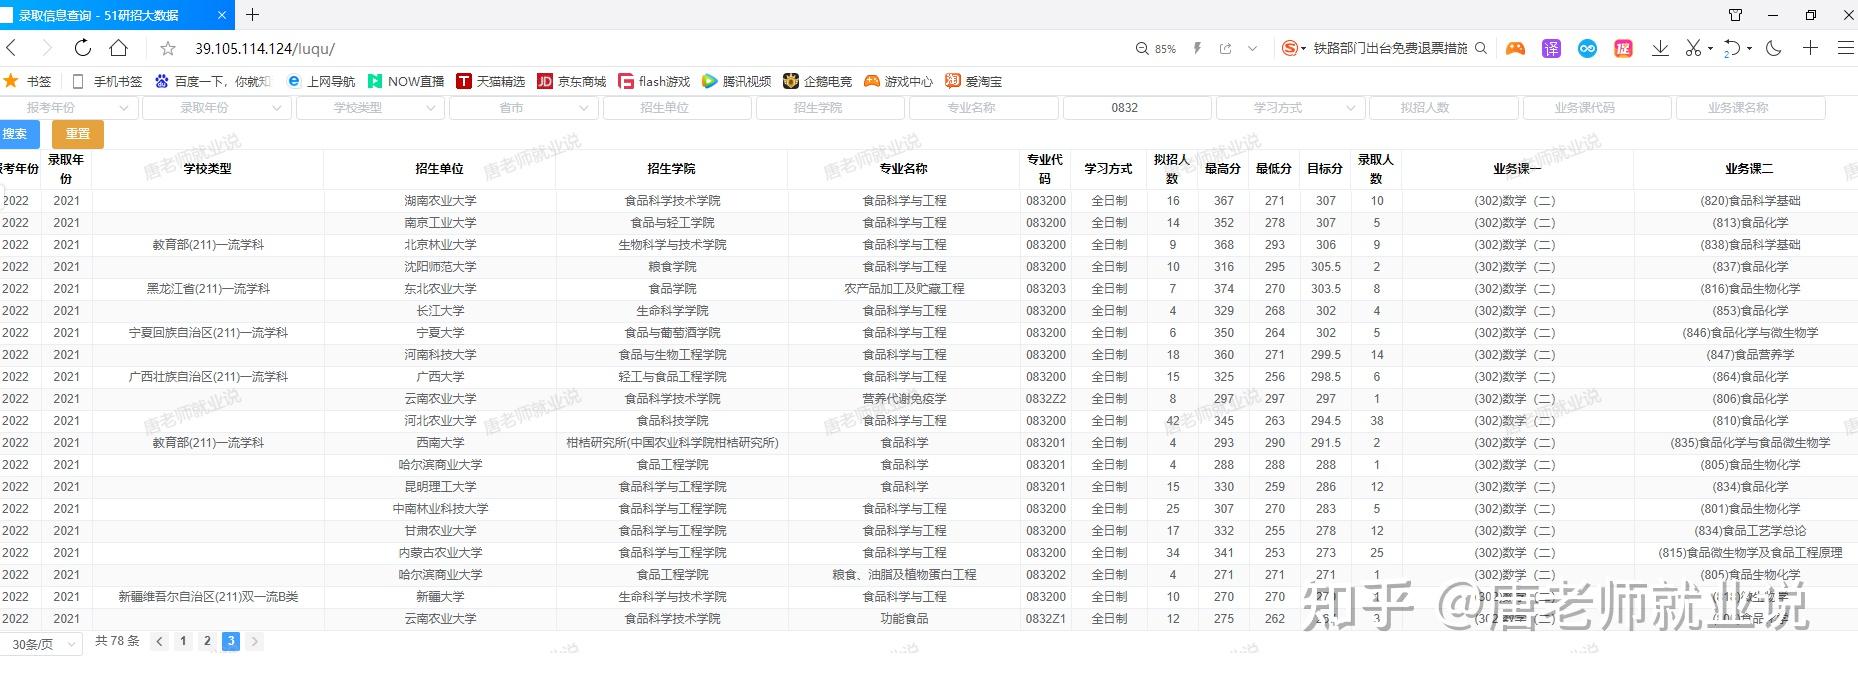Image resolution: width=1858 pixels, height=681 pixels.
Task: Open a new tab with plus button
Action: point(252,15)
